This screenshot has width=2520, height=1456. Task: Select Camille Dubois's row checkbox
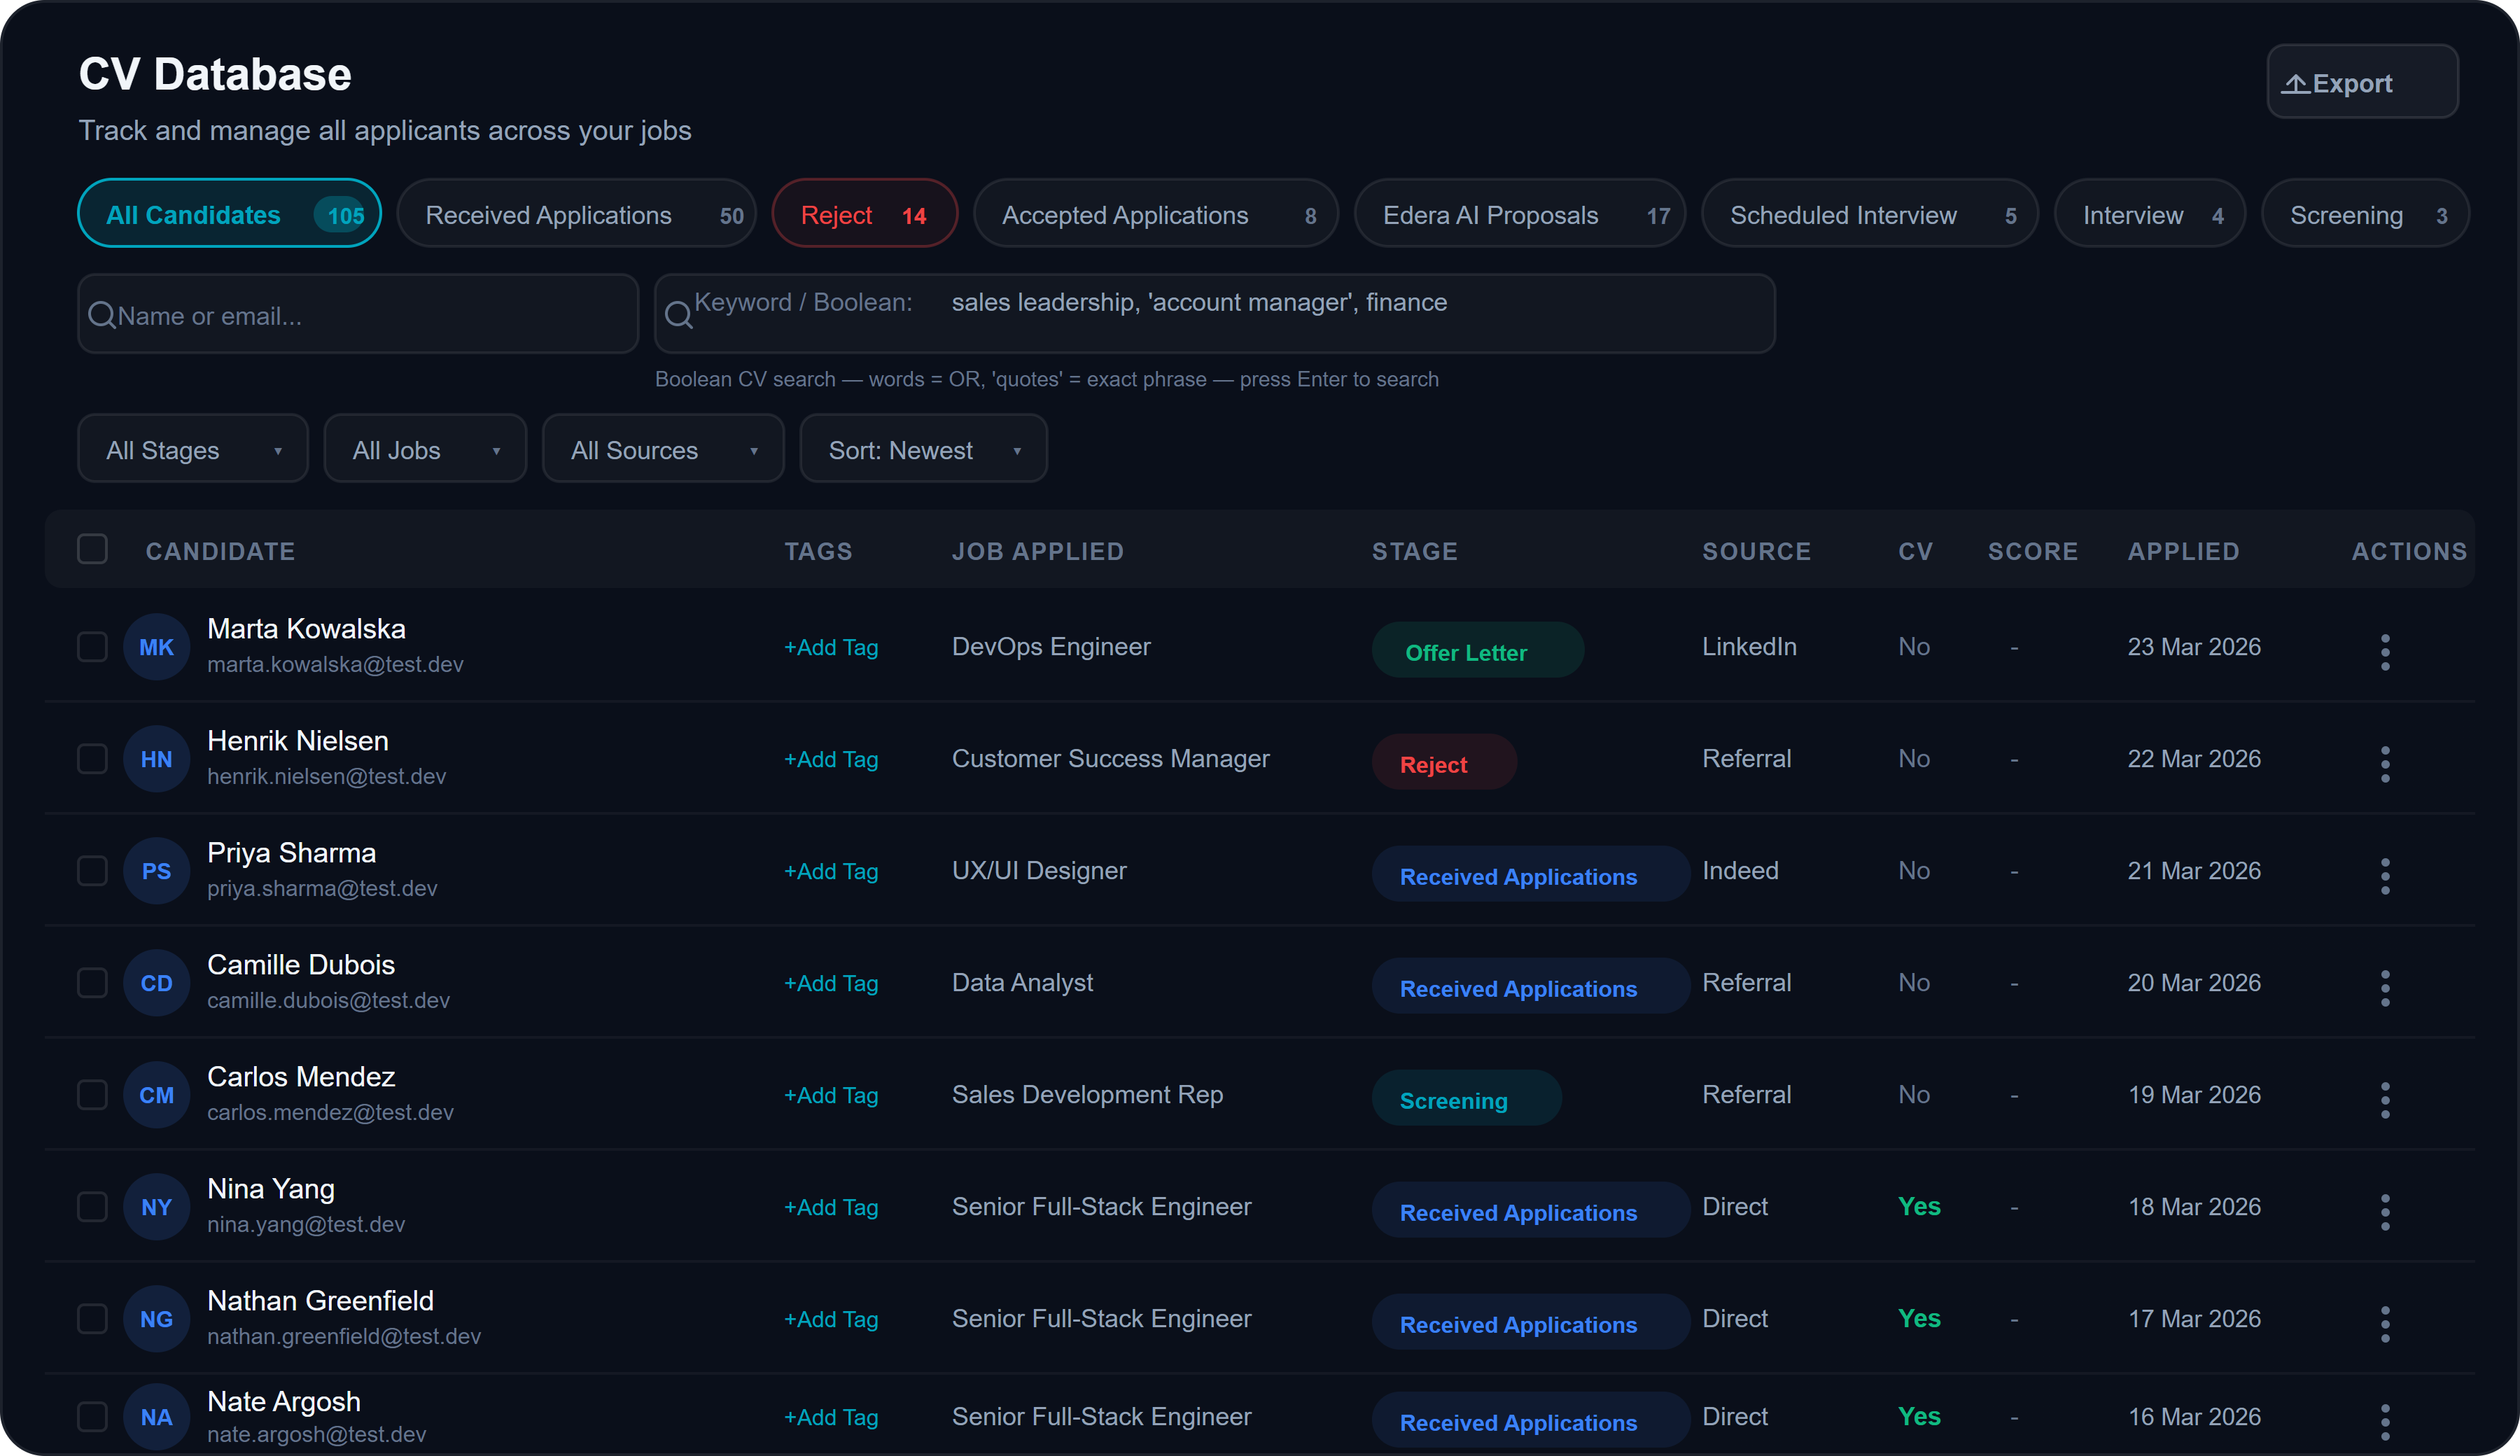[x=92, y=983]
